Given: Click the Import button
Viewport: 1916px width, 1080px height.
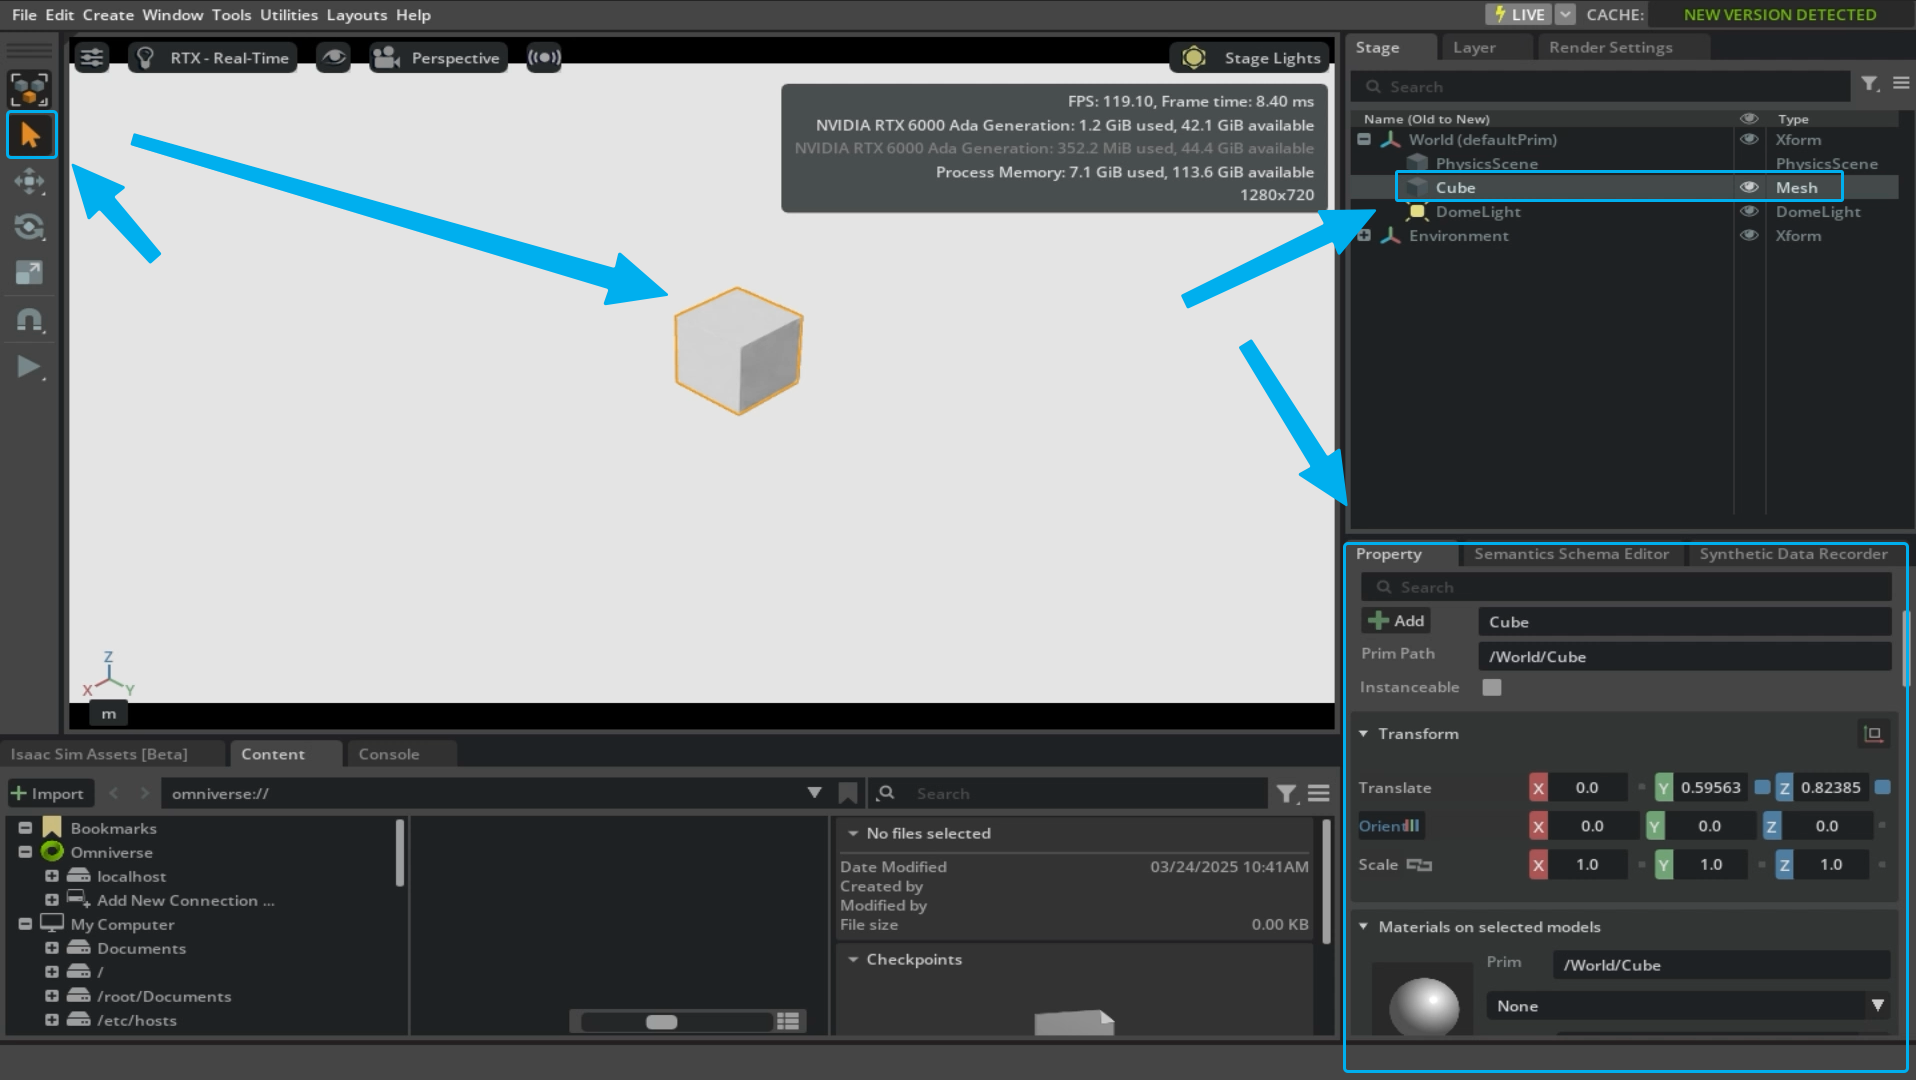Looking at the screenshot, I should pyautogui.click(x=49, y=794).
